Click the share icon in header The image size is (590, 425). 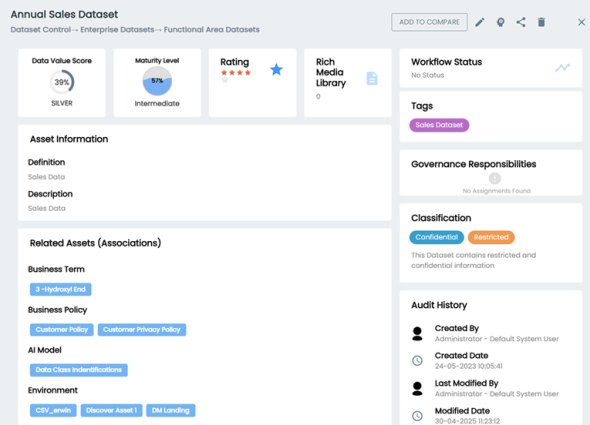tap(521, 22)
